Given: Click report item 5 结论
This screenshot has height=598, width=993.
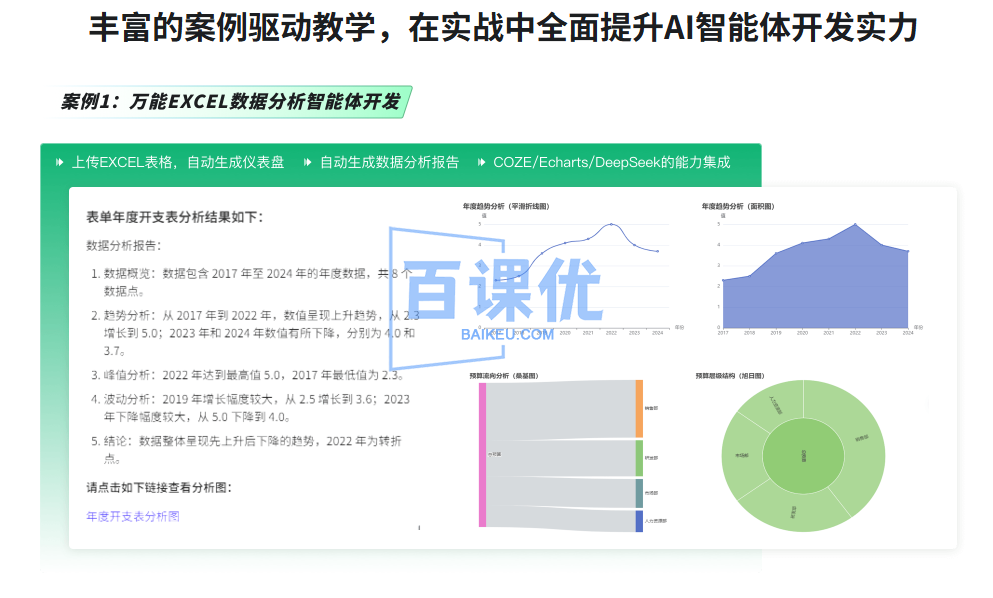Looking at the screenshot, I should pyautogui.click(x=247, y=449).
